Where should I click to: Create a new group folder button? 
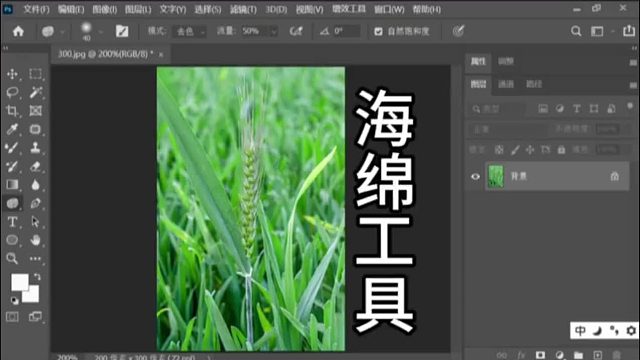tap(578, 355)
